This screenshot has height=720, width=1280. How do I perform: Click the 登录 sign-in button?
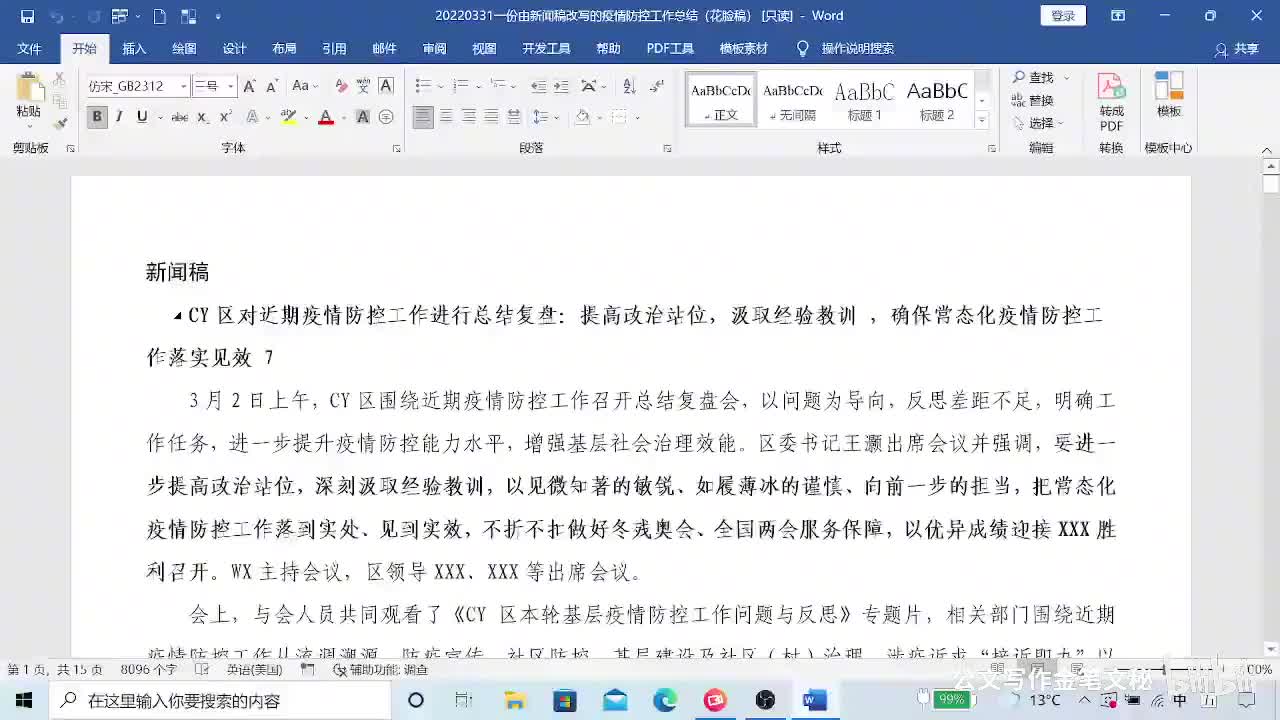coord(1063,16)
